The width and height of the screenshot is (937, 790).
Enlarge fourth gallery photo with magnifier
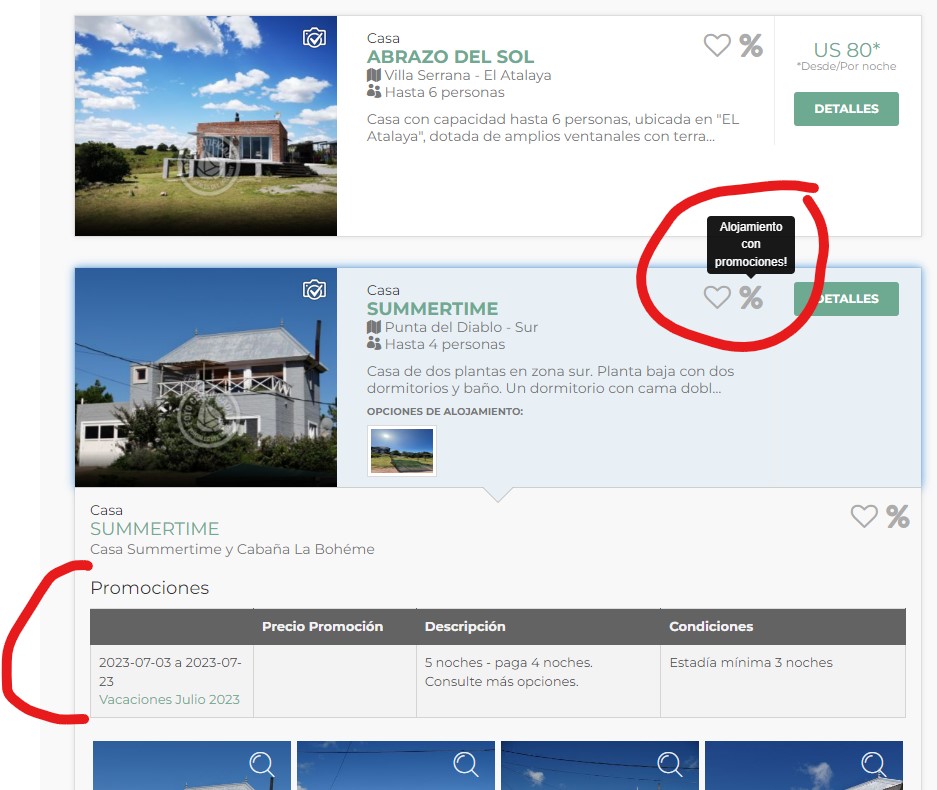tap(873, 764)
